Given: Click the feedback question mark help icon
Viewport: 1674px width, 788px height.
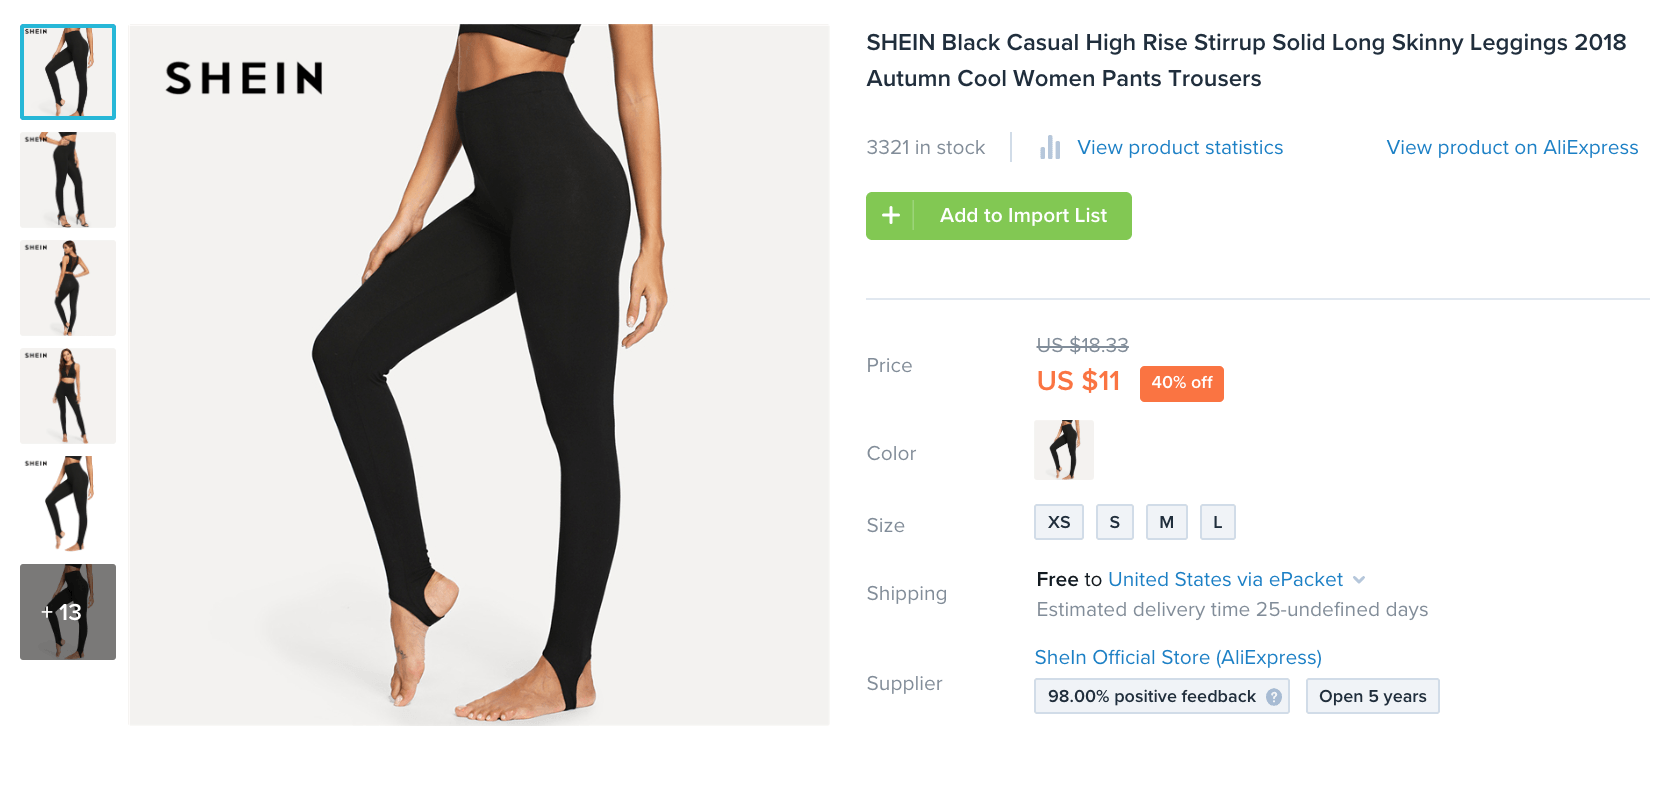Looking at the screenshot, I should 1274,697.
